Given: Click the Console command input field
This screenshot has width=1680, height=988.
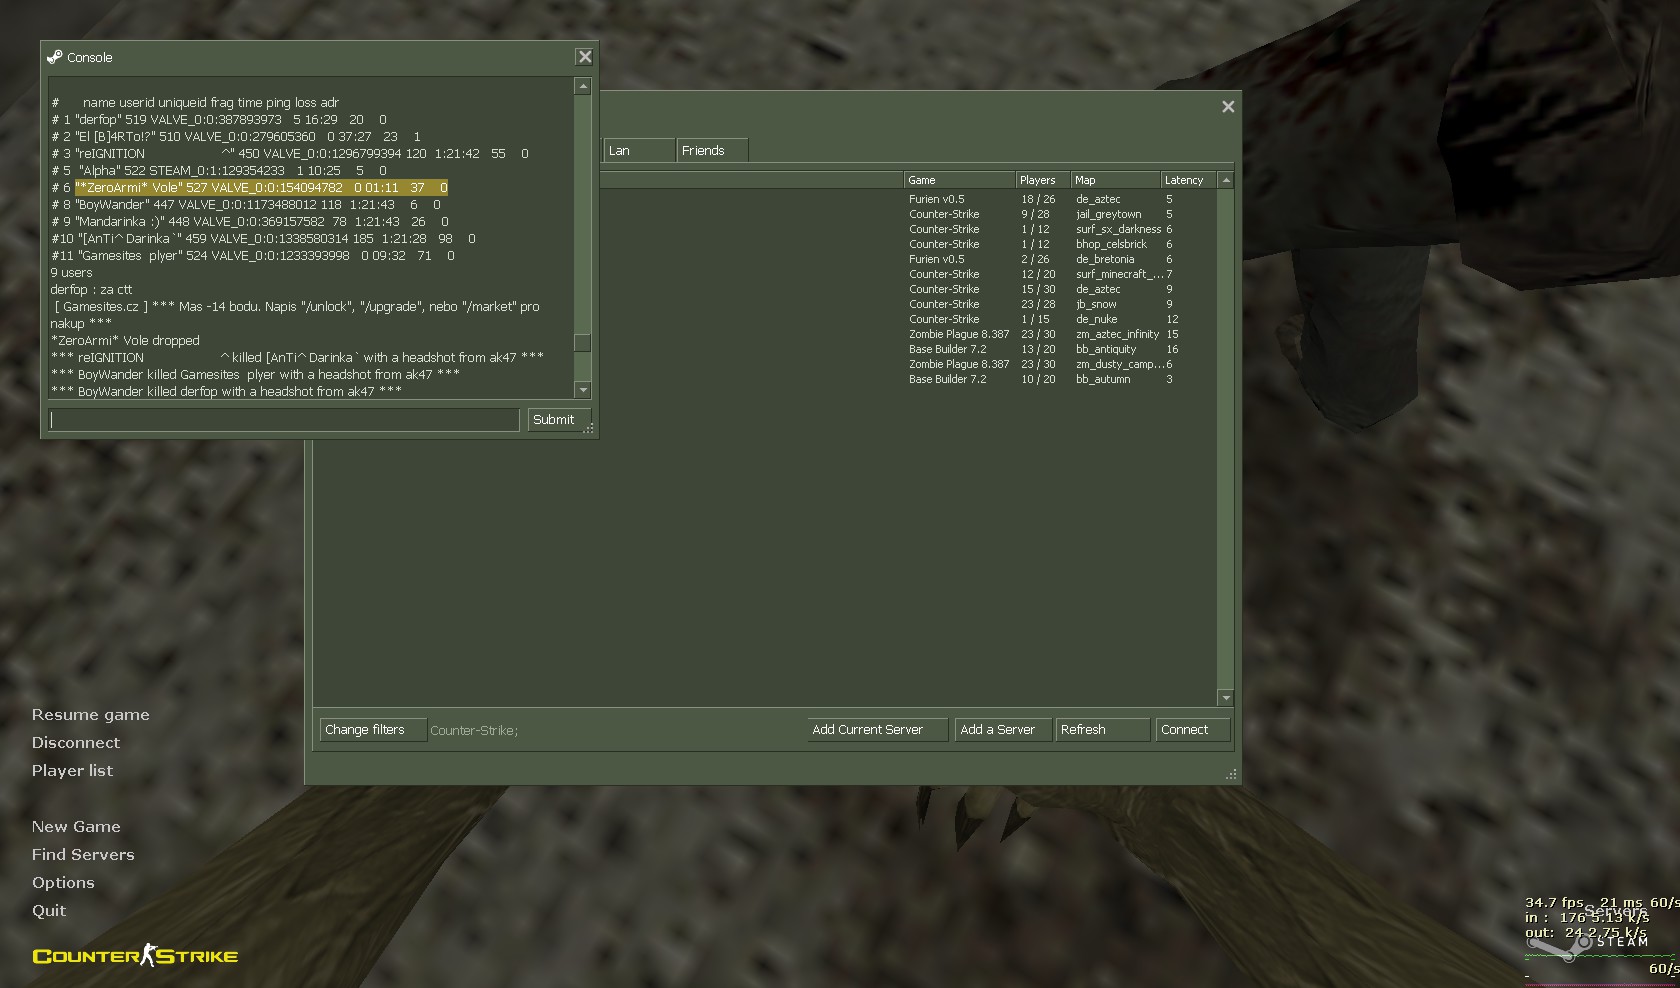Looking at the screenshot, I should pyautogui.click(x=284, y=420).
